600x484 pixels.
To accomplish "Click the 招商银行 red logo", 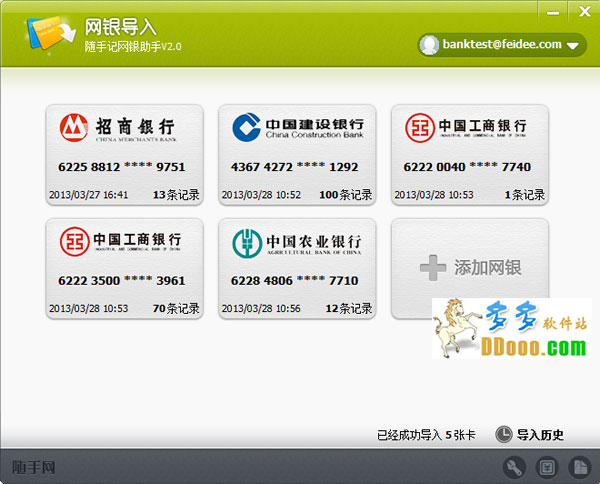I will [x=74, y=127].
